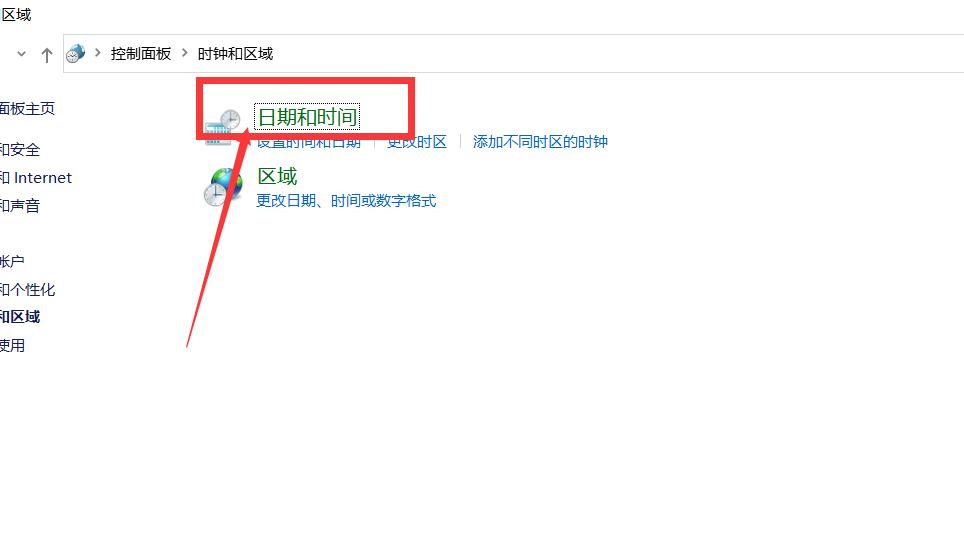Click empty area of the address bar
Image resolution: width=964 pixels, height=557 pixels.
(x=615, y=54)
